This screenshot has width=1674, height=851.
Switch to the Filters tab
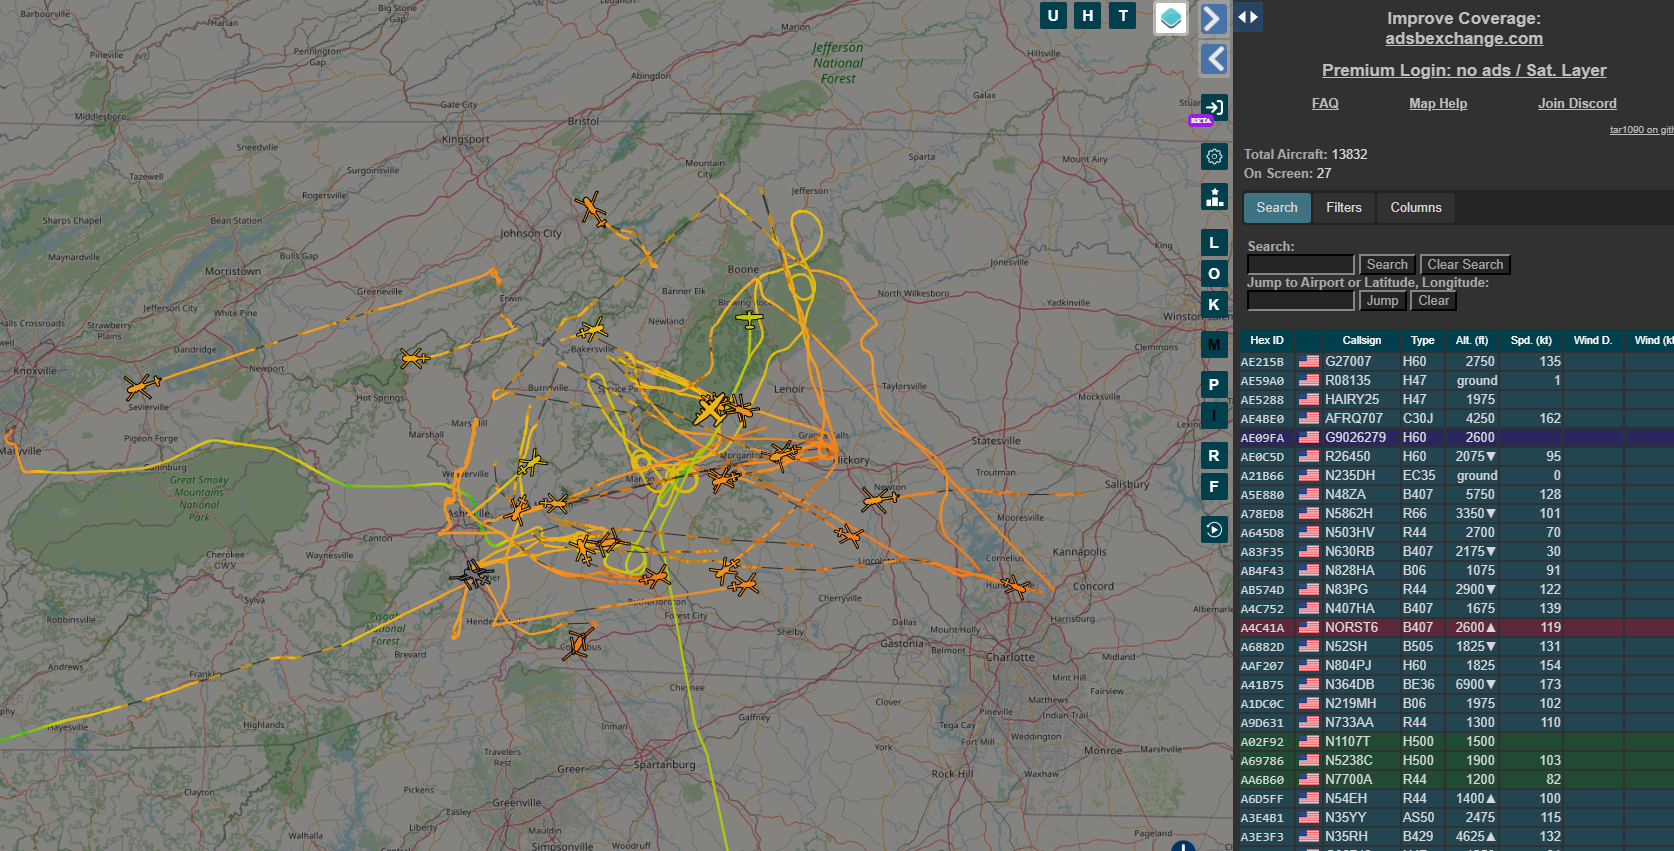[1344, 207]
